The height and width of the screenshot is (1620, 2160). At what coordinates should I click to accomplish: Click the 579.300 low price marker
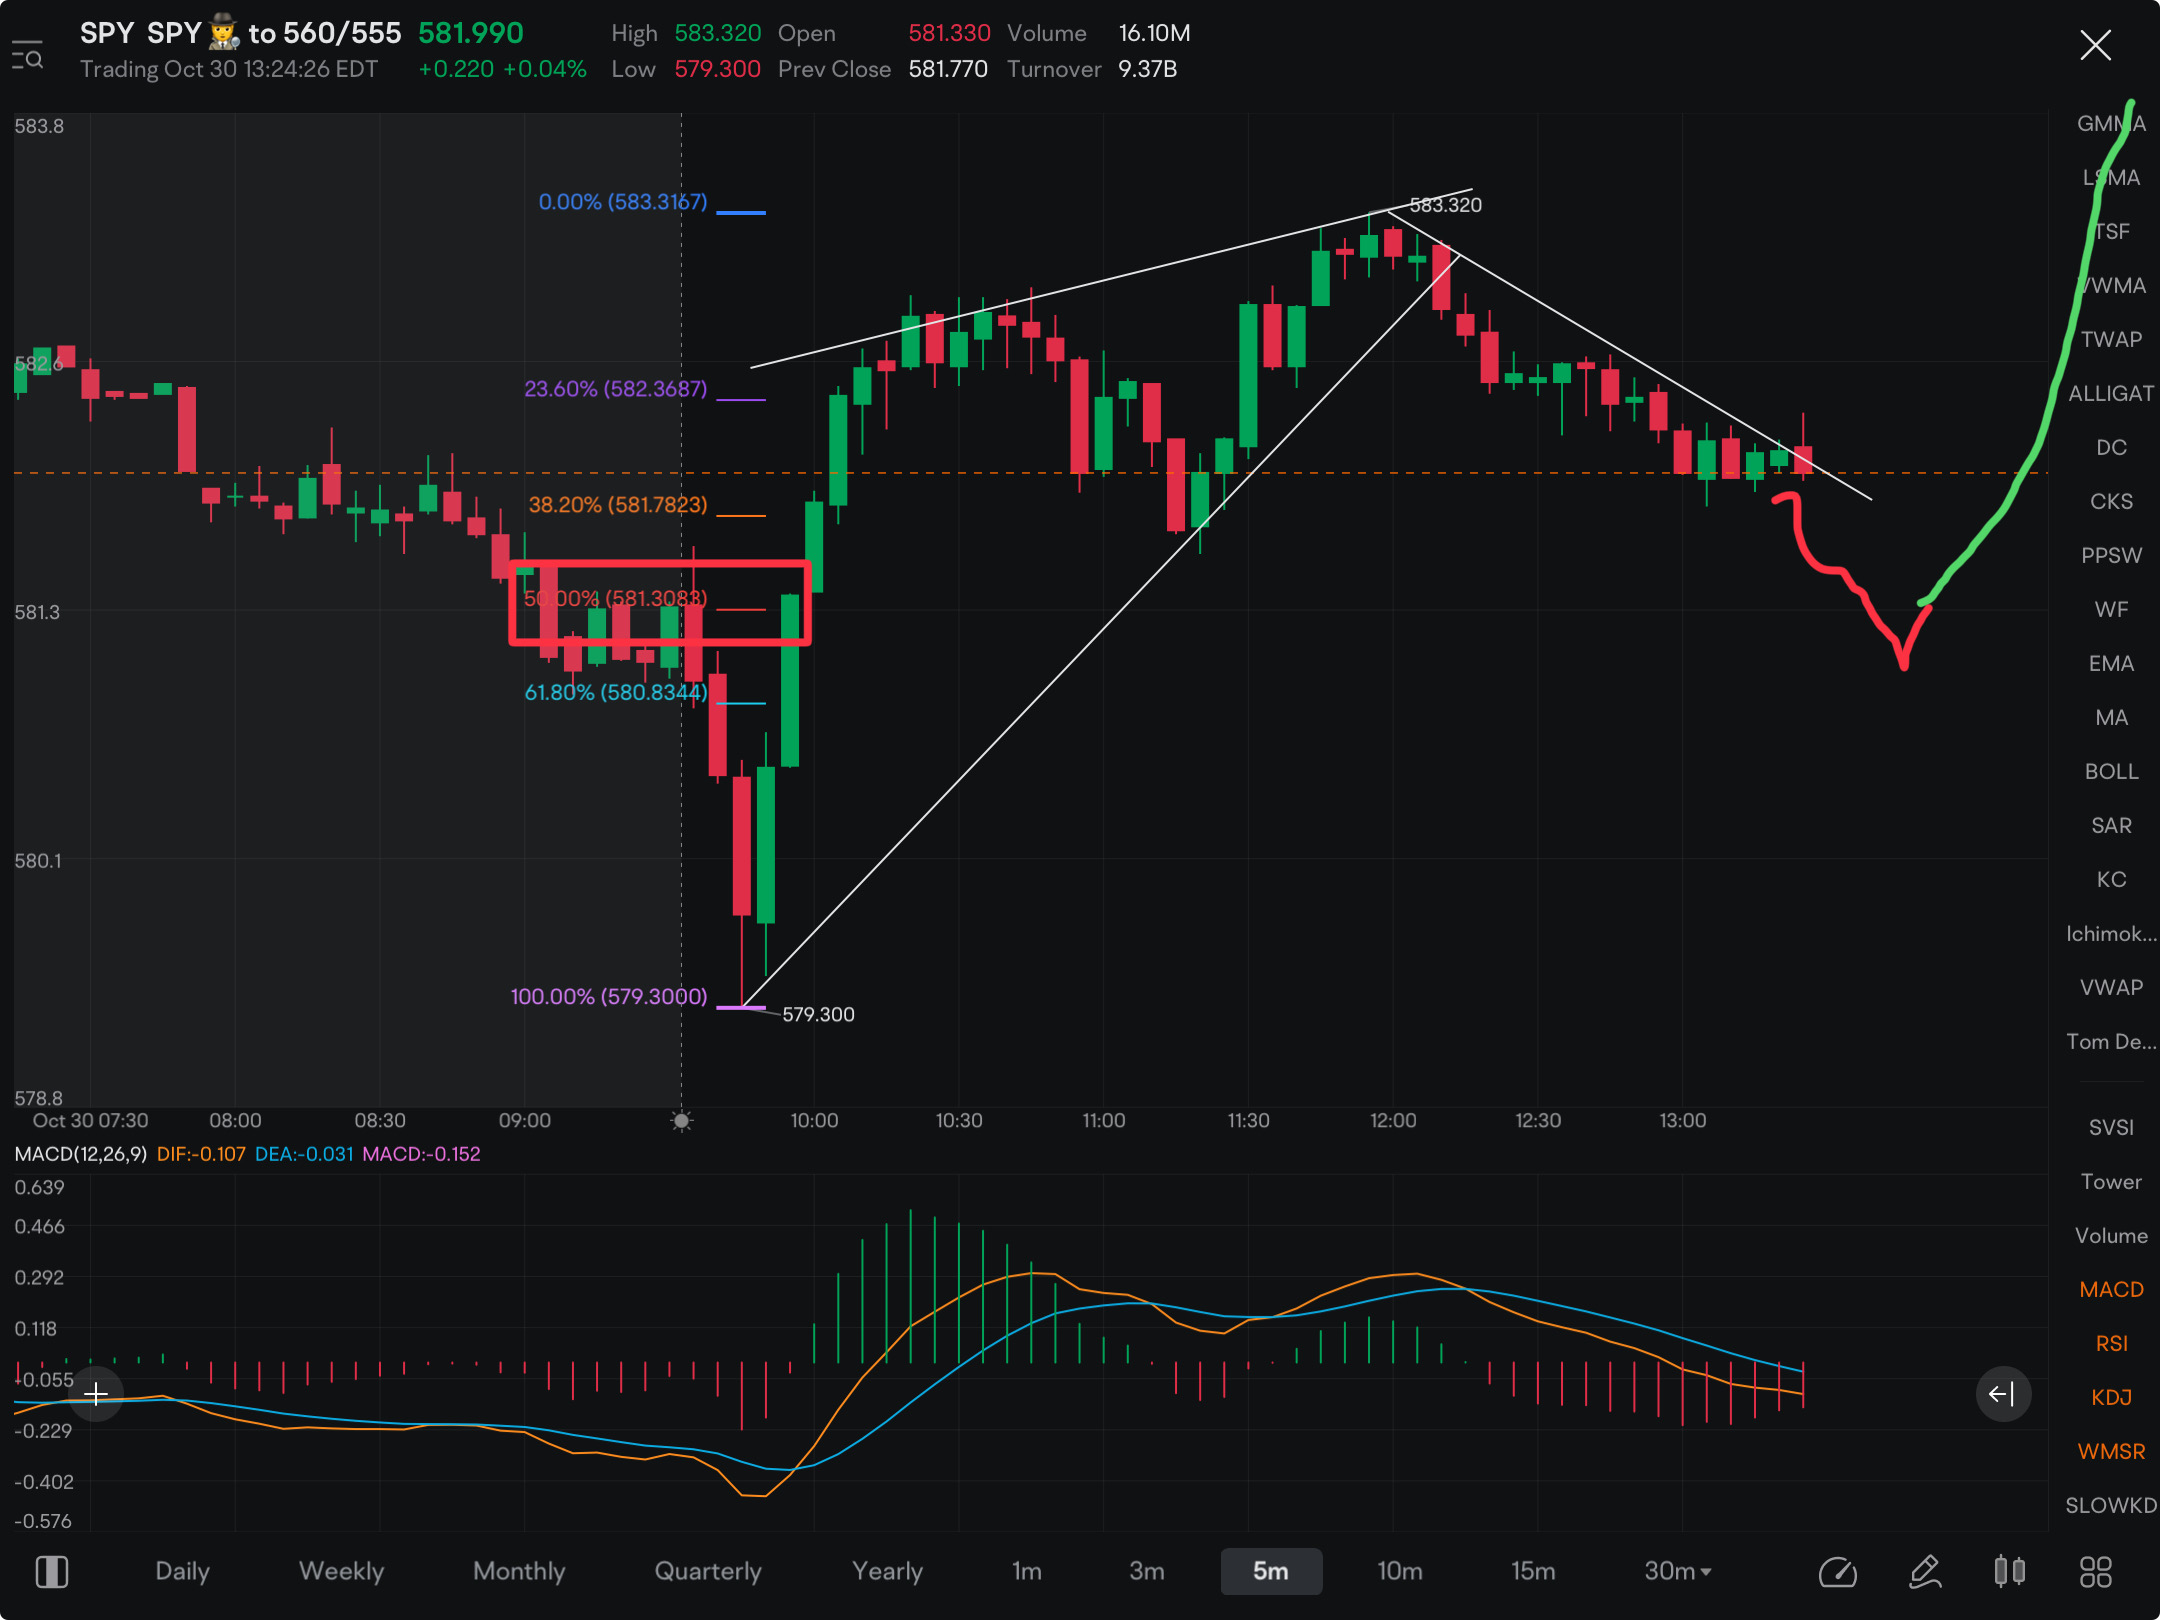818,1015
